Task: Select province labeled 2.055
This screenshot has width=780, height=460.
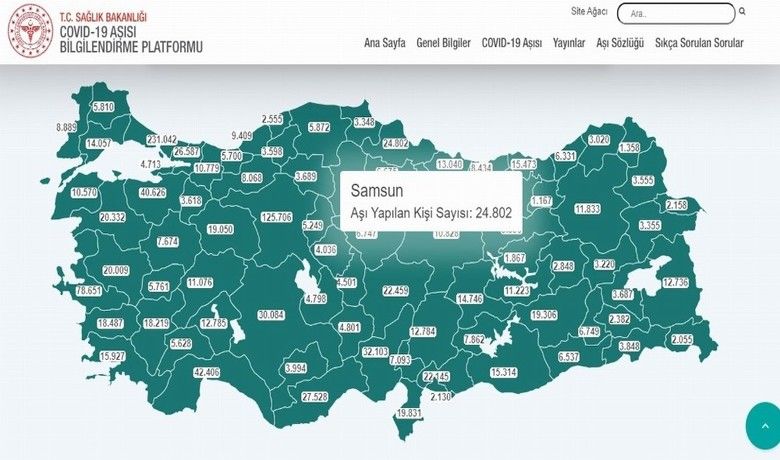Action: pos(682,340)
